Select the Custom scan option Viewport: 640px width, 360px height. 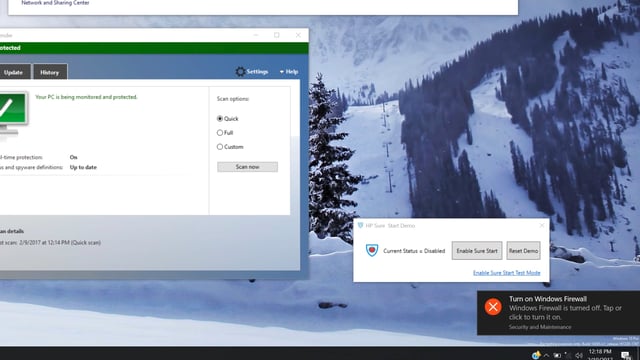click(x=230, y=147)
